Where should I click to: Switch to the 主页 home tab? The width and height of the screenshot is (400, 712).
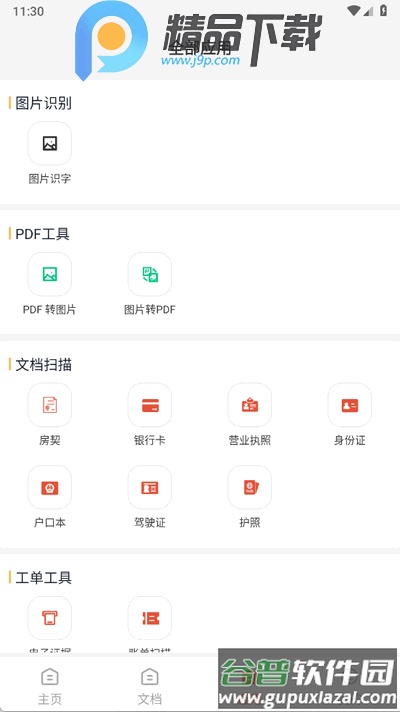(x=49, y=686)
